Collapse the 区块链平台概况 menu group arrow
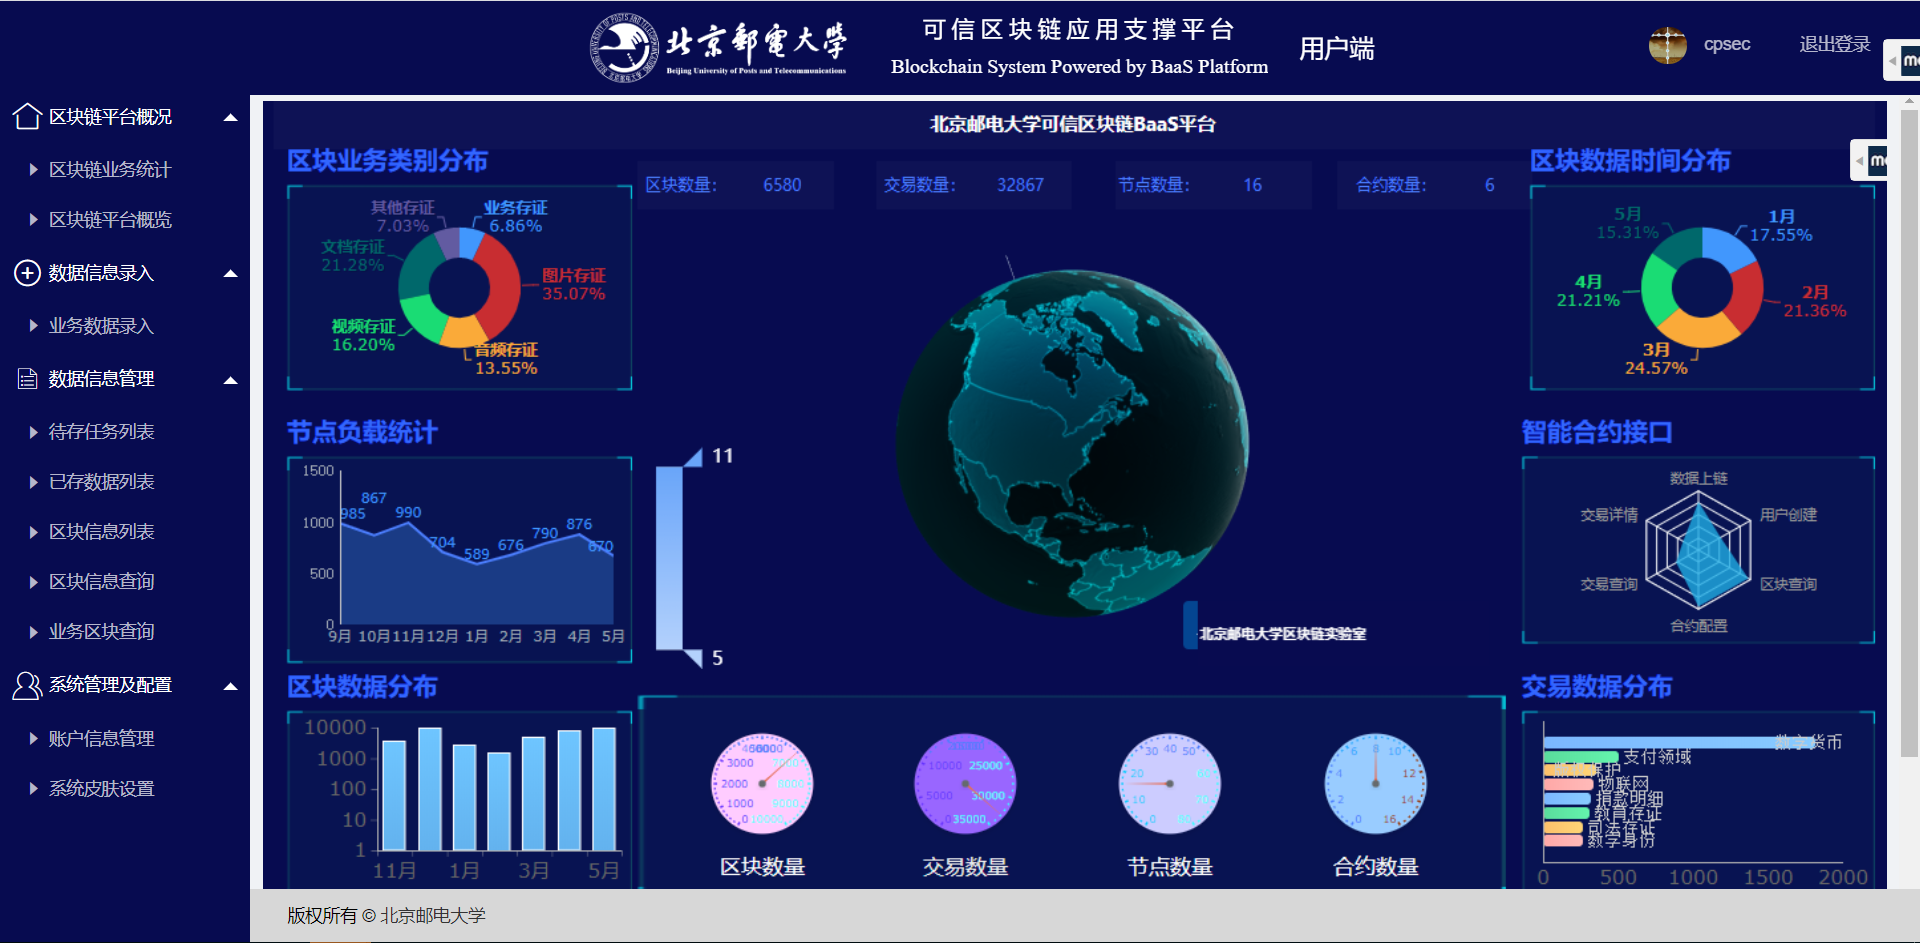The height and width of the screenshot is (943, 1920). click(x=231, y=117)
